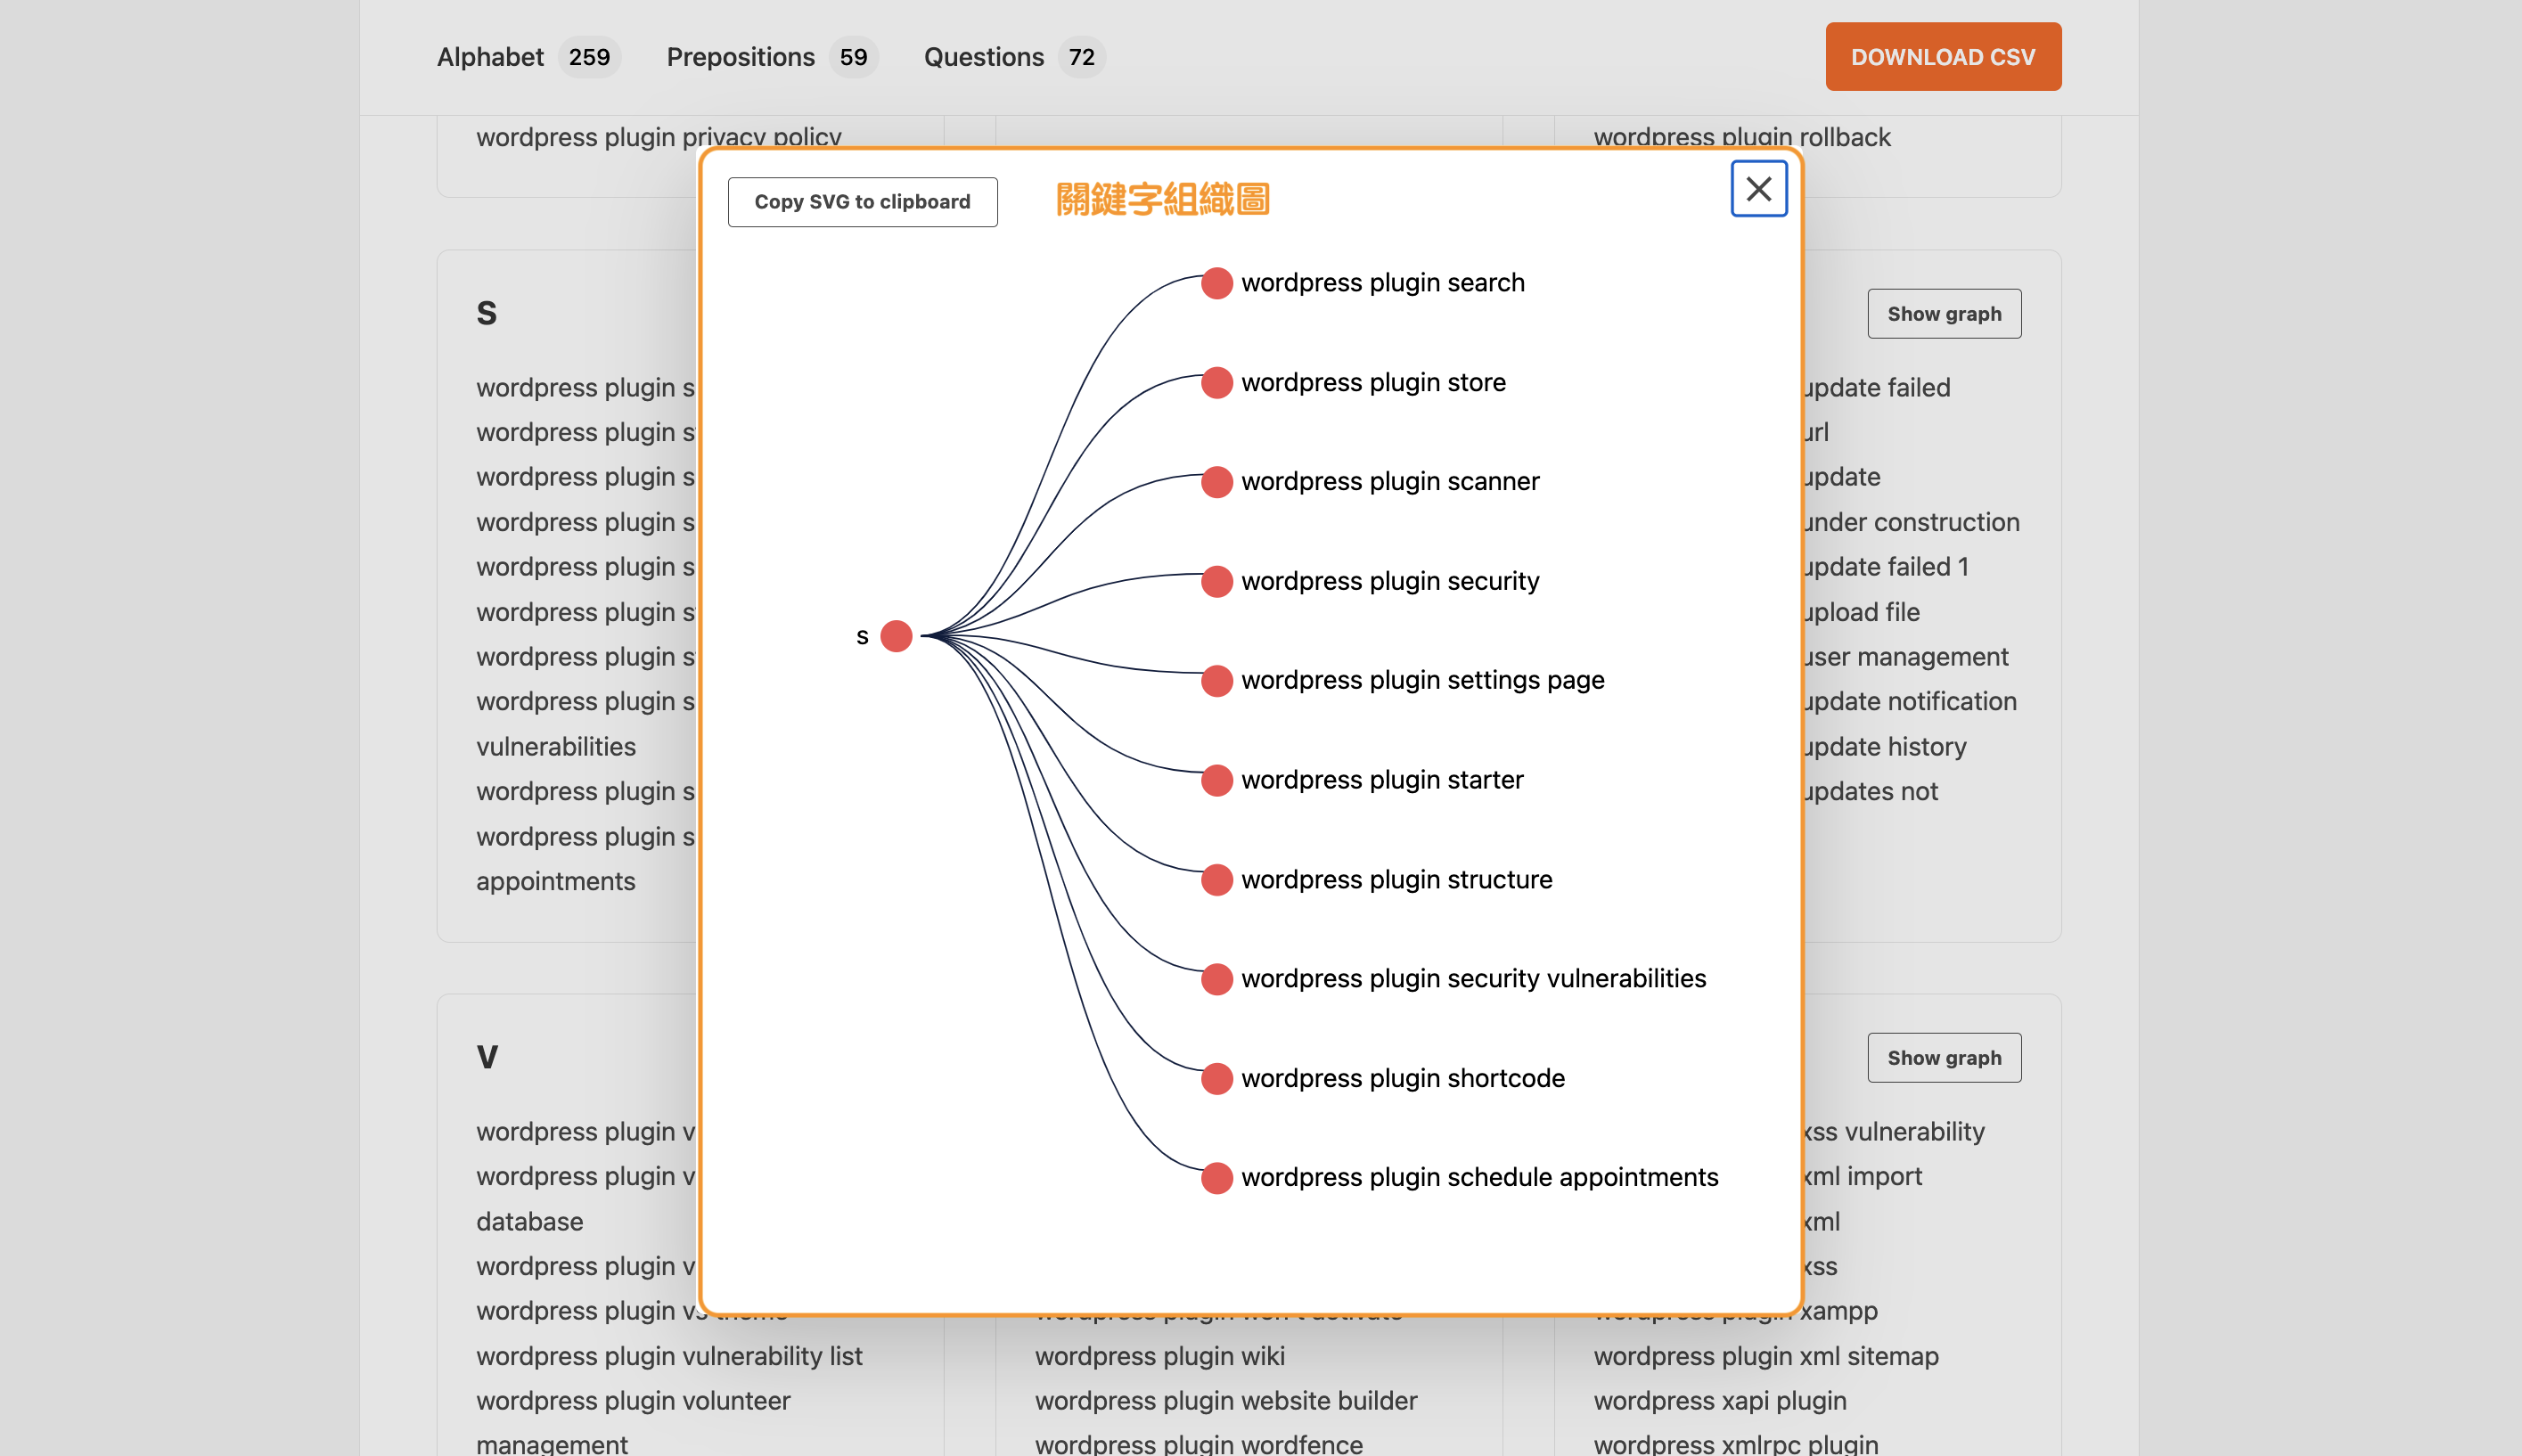The height and width of the screenshot is (1456, 2522).
Task: Click keyword 'wordpress plugin privacy policy'
Action: (x=659, y=137)
